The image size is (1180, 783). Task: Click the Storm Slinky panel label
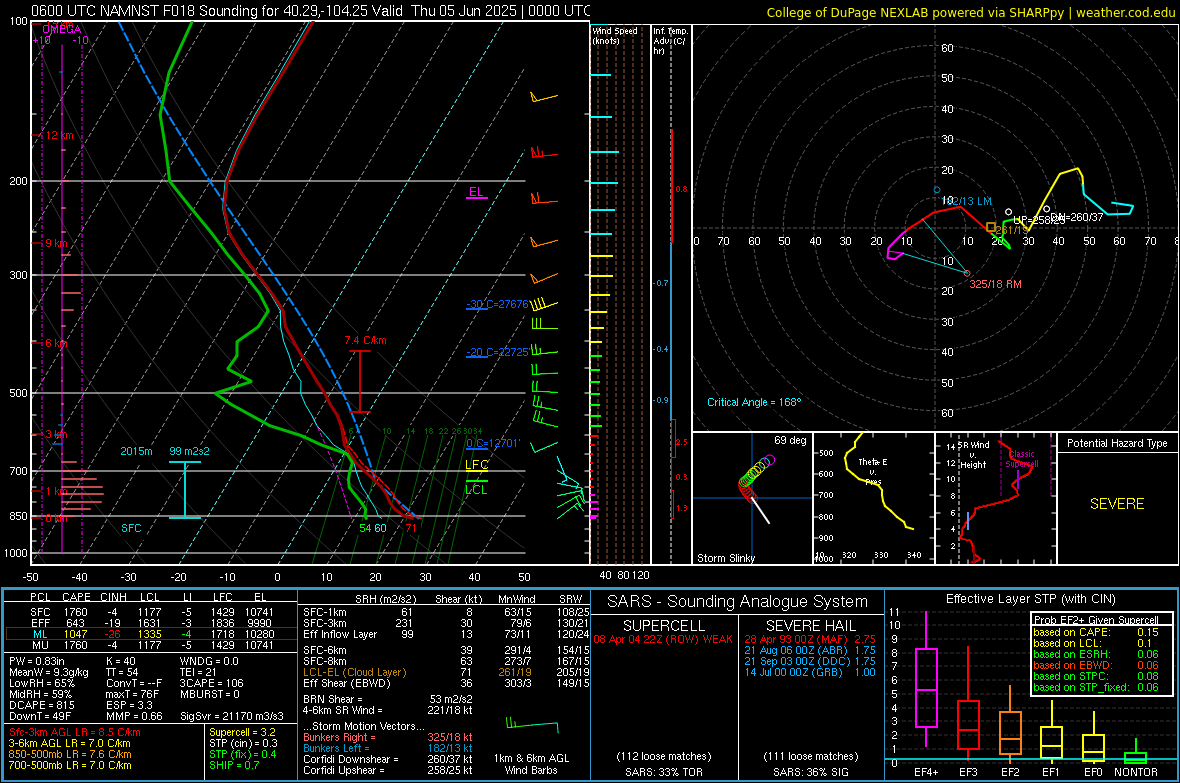coord(725,558)
